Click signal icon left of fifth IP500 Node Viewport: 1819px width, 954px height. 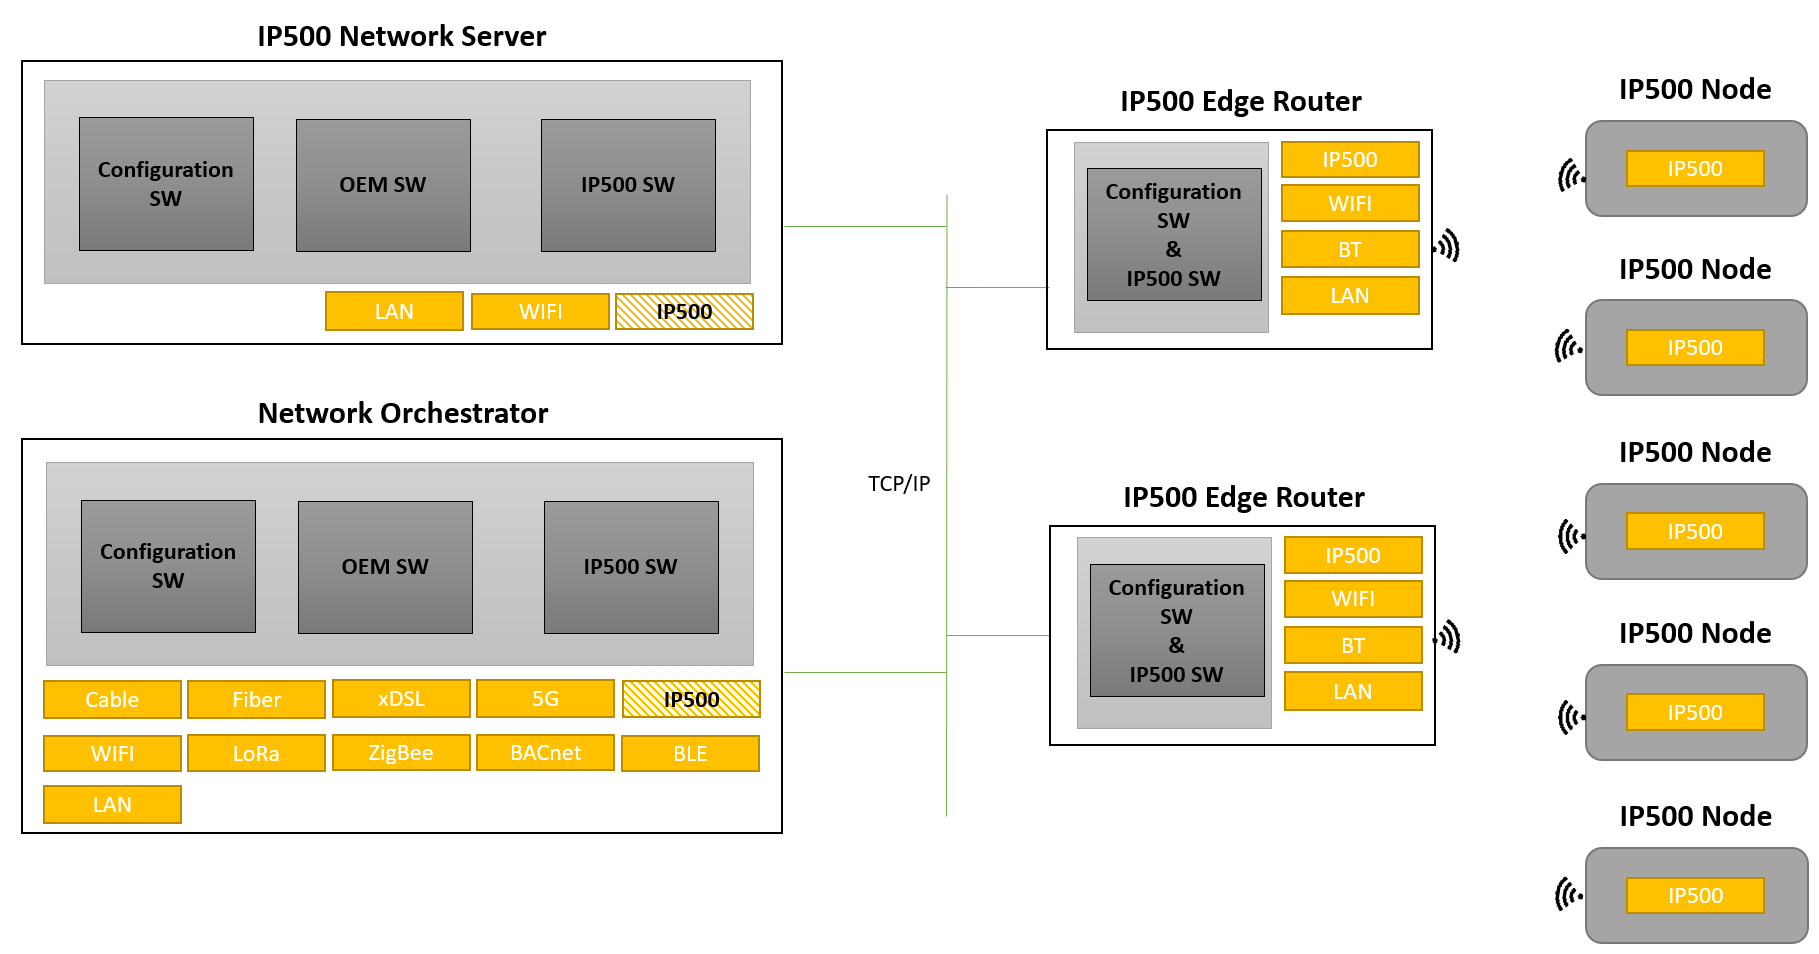(1569, 894)
